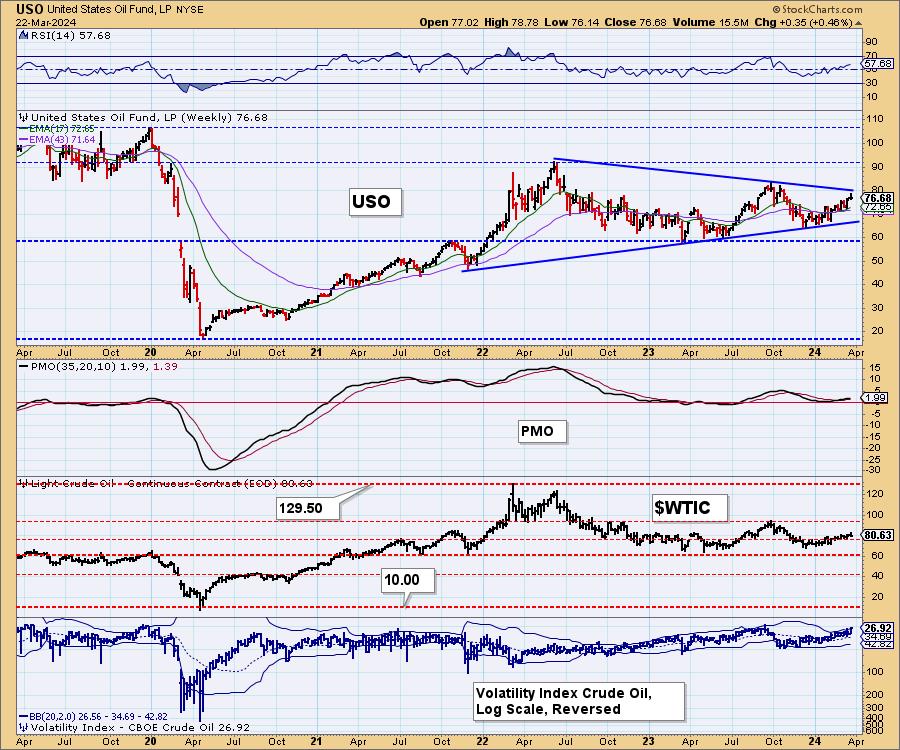This screenshot has height=750, width=900.
Task: Click the Open 77.02 value in header
Action: (x=447, y=22)
